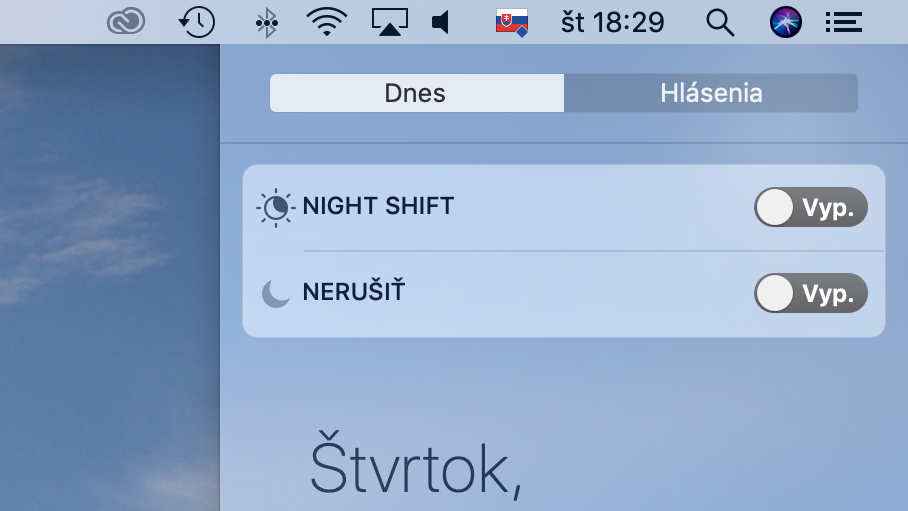The width and height of the screenshot is (908, 511).
Task: Select the Dnes tab
Action: point(417,93)
